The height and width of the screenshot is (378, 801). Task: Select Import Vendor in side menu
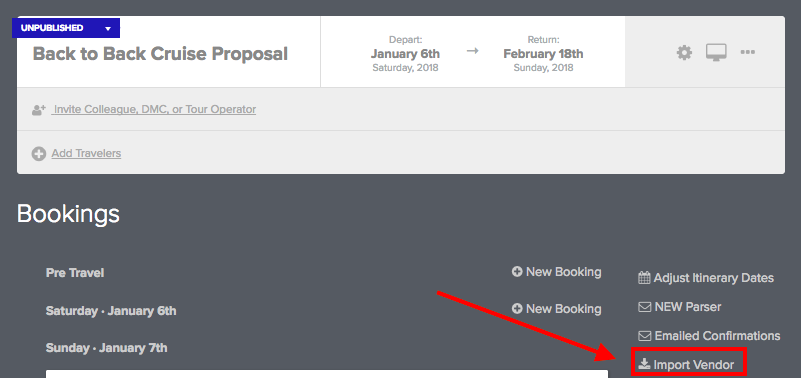[x=689, y=365]
